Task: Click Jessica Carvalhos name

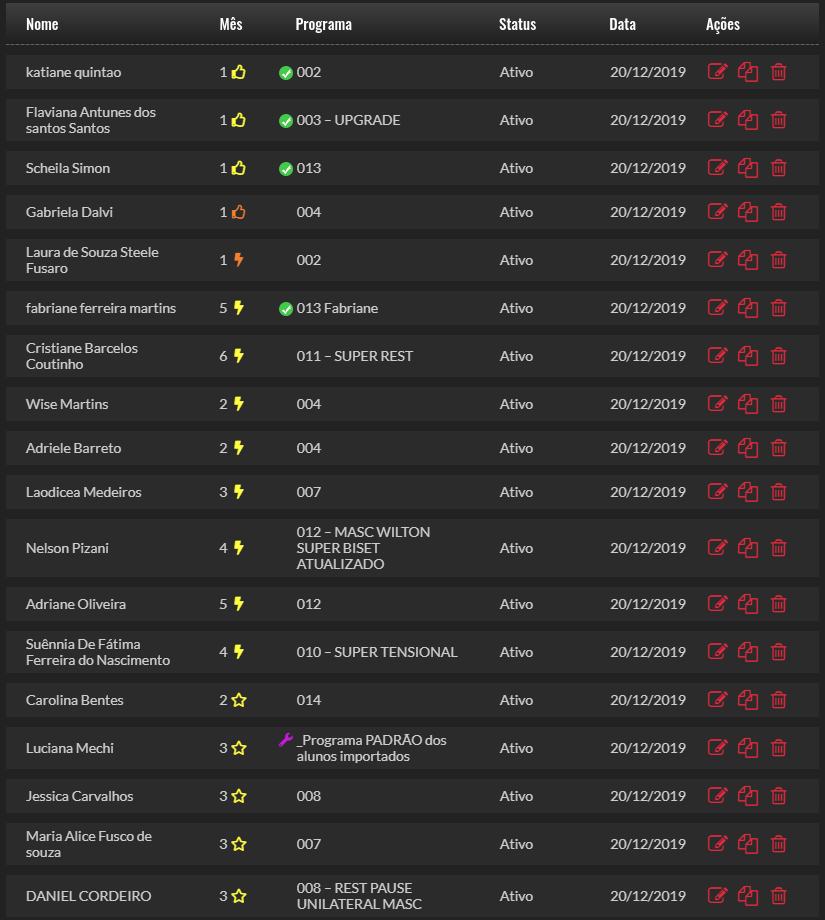Action: (79, 796)
